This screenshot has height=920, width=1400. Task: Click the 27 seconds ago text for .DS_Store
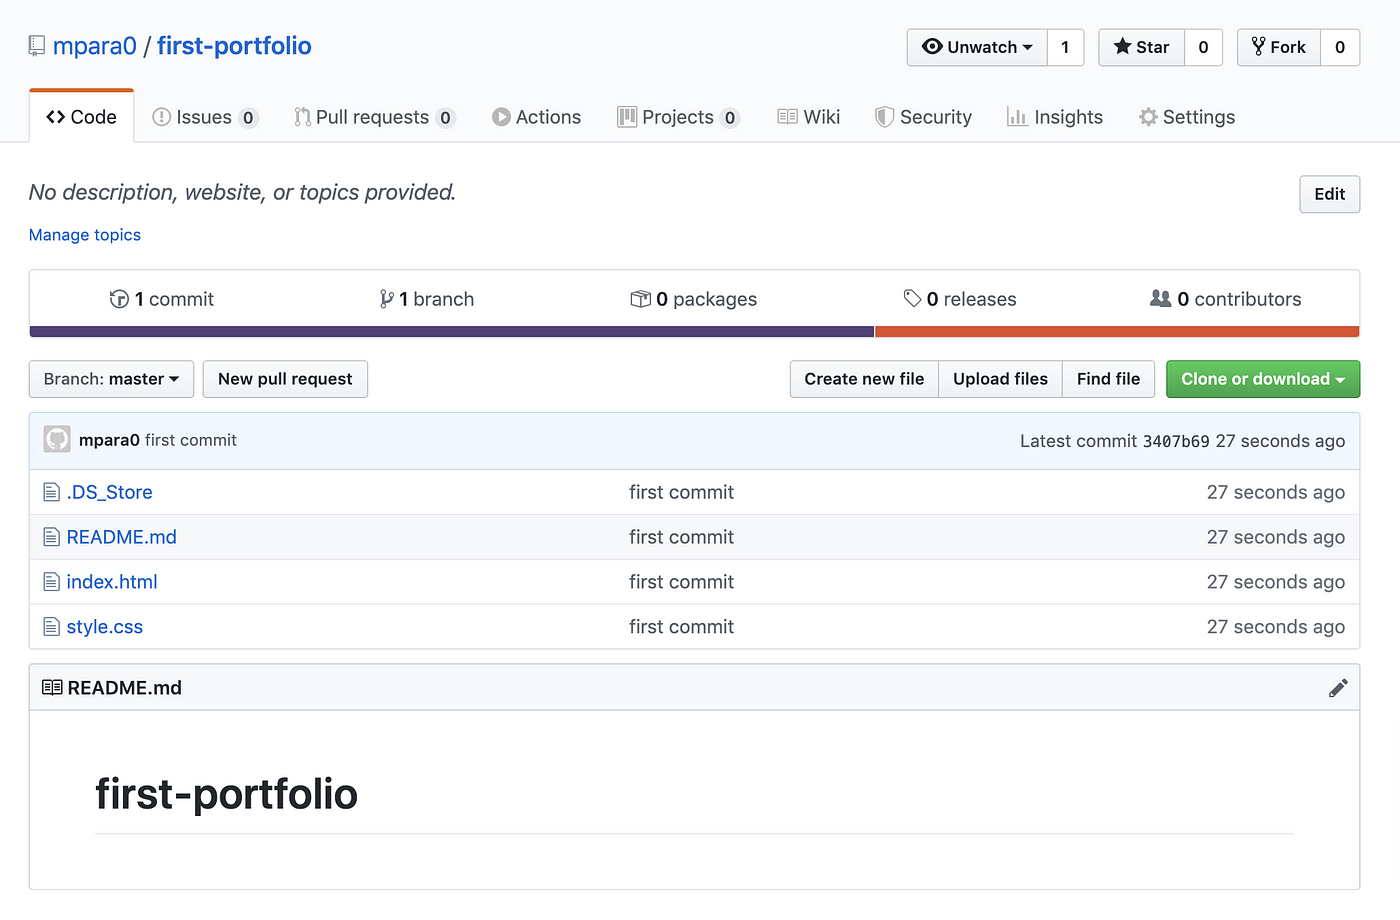[x=1276, y=492]
